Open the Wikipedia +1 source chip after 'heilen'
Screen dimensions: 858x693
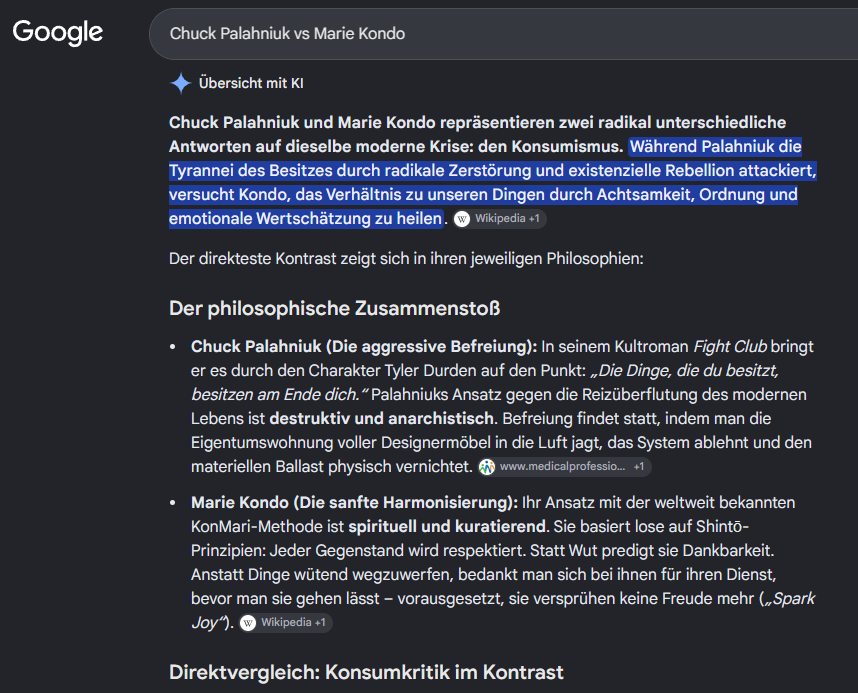[x=500, y=219]
